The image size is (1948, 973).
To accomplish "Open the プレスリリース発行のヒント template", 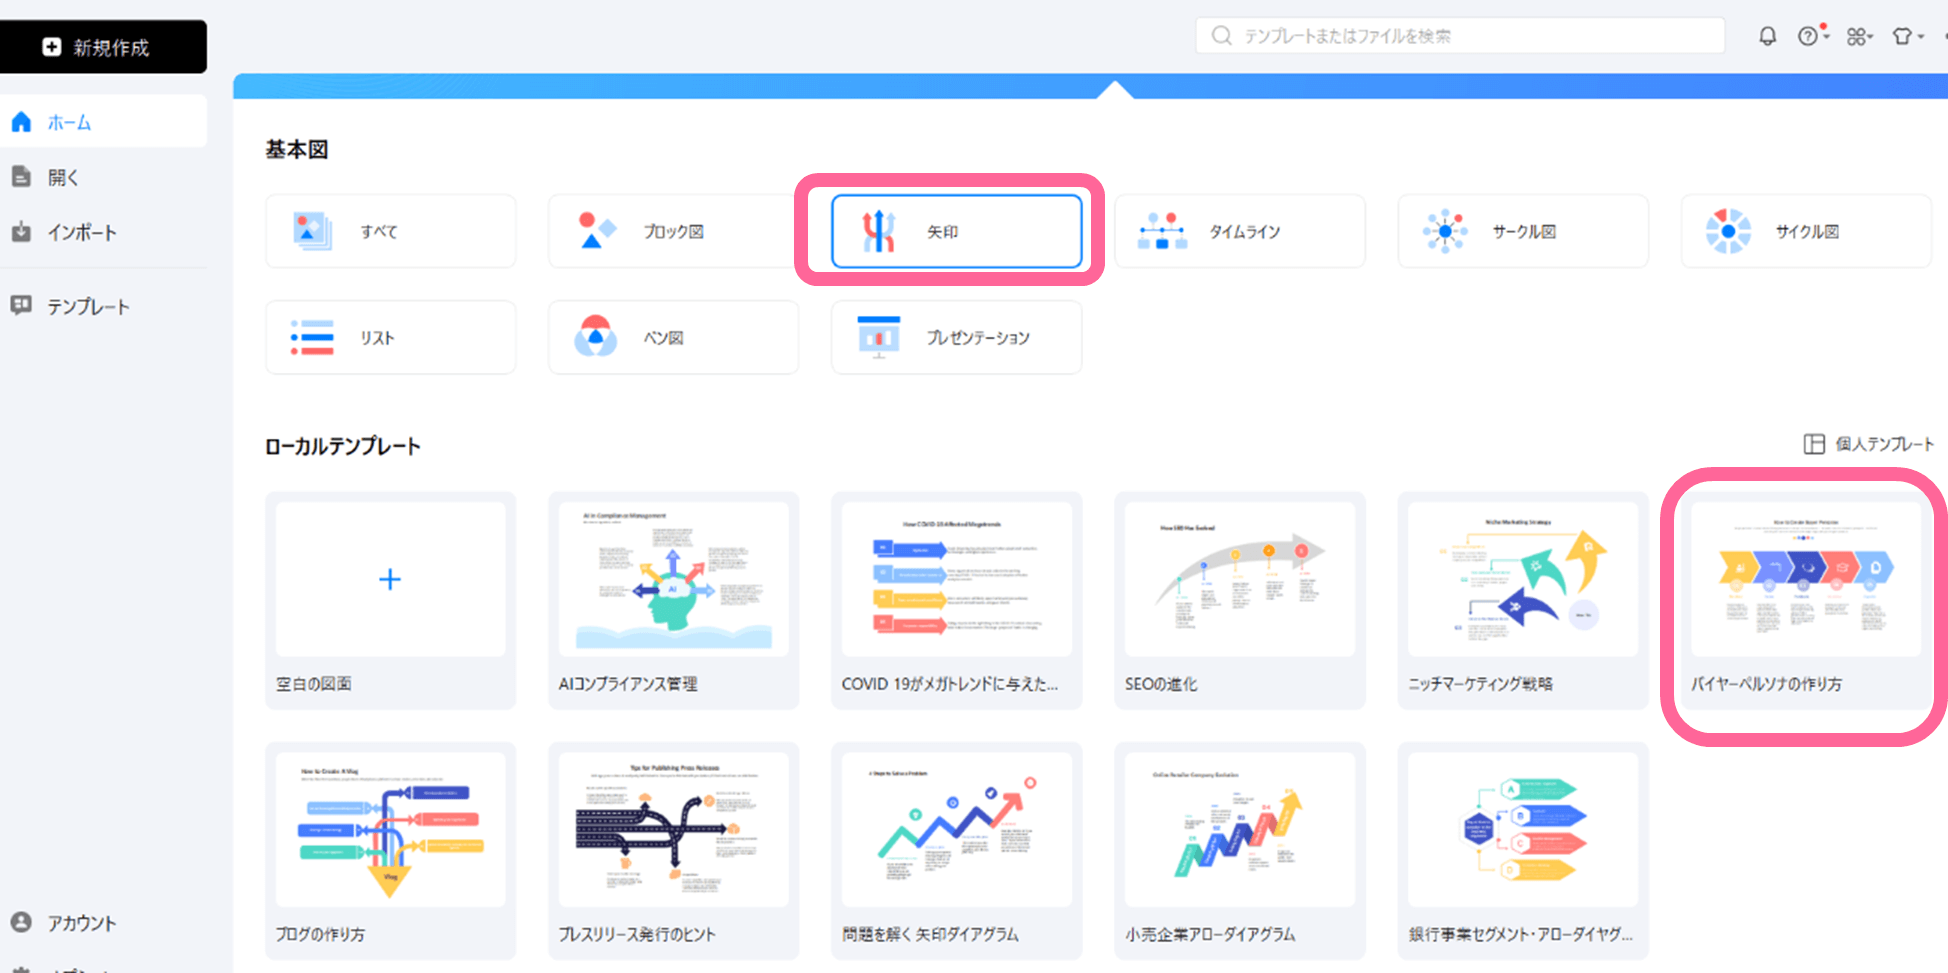I will tap(673, 850).
